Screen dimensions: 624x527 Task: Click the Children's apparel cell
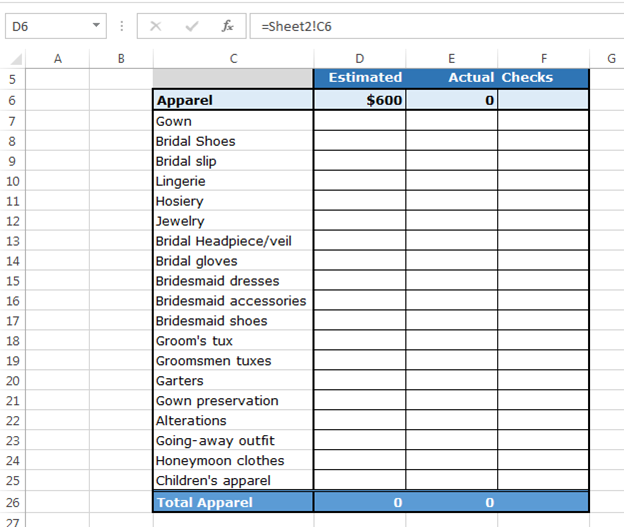point(233,480)
